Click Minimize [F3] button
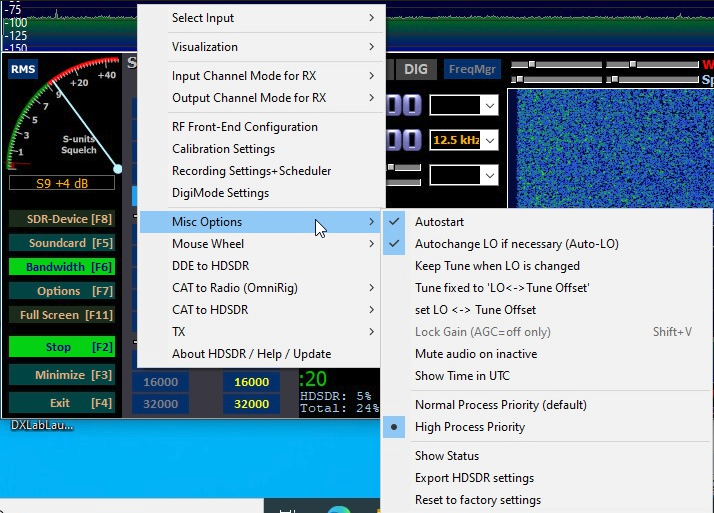The image size is (714, 513). pyautogui.click(x=62, y=375)
